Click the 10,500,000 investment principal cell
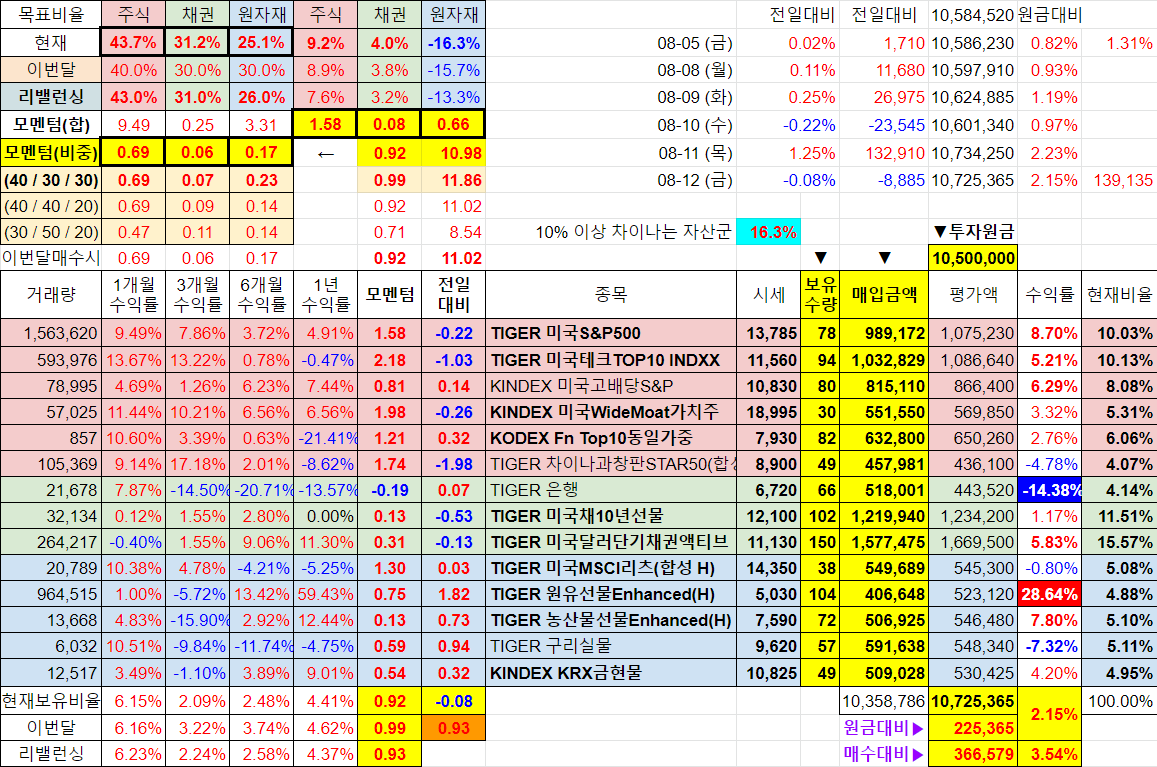 pyautogui.click(x=973, y=258)
